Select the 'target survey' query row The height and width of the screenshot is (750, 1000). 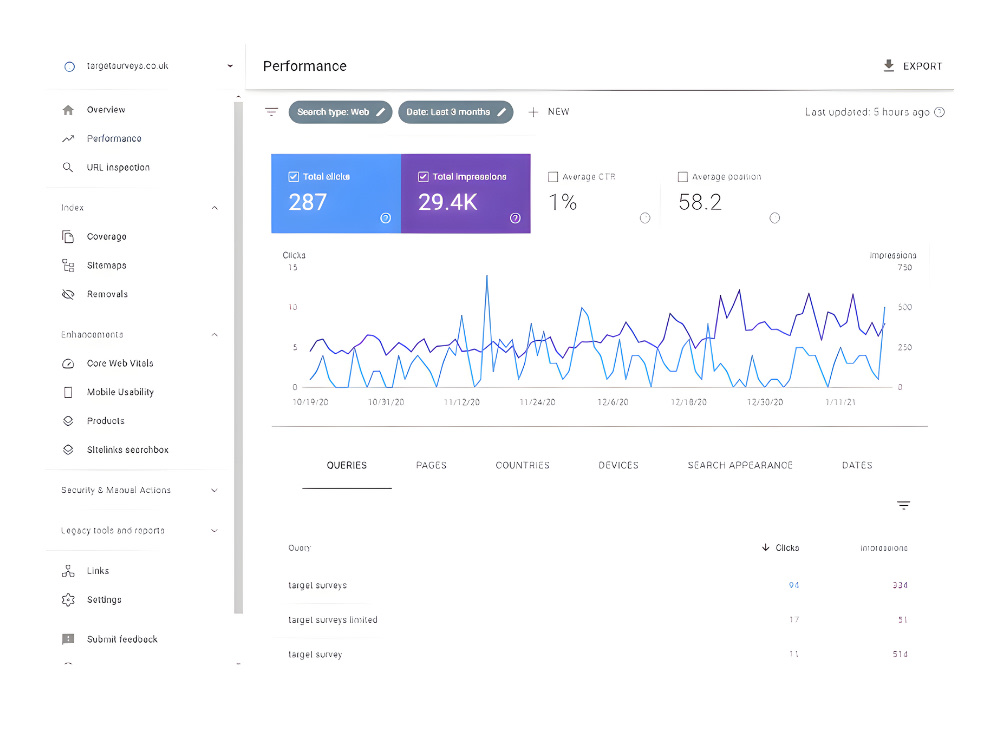point(599,654)
